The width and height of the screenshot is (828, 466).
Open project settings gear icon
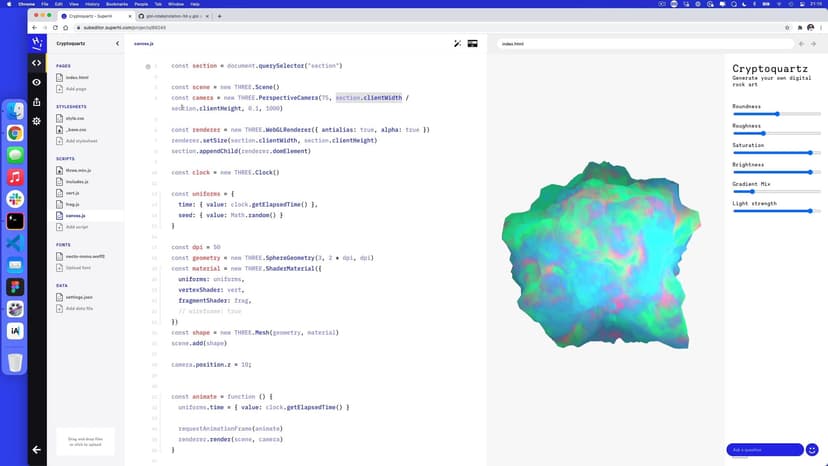tap(37, 121)
